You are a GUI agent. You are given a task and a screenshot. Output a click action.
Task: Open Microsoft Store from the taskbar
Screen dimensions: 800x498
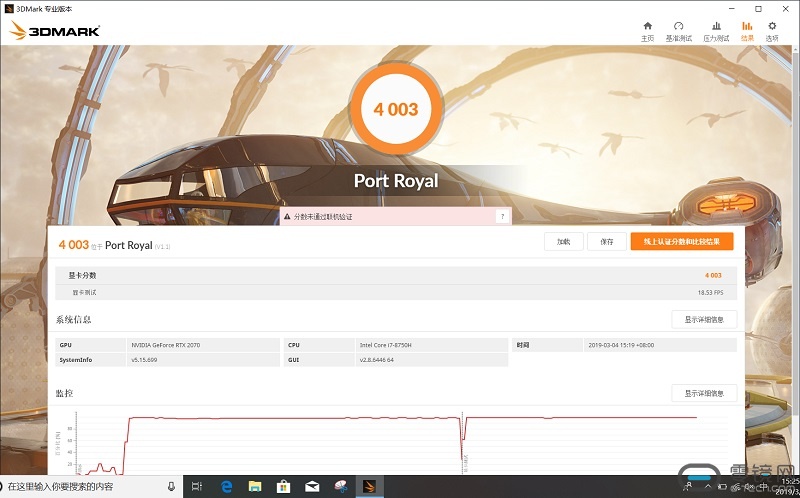(283, 487)
